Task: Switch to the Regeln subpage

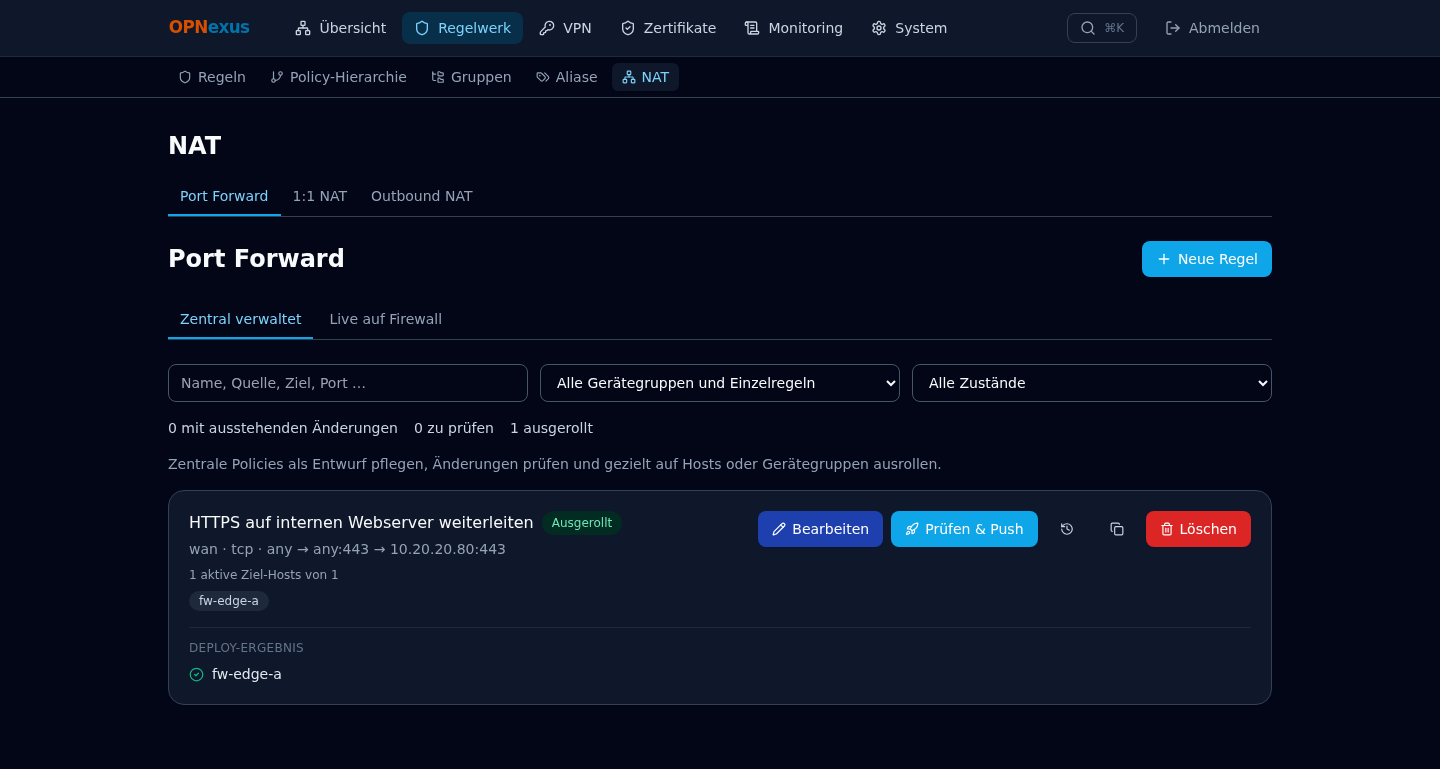Action: pyautogui.click(x=212, y=77)
